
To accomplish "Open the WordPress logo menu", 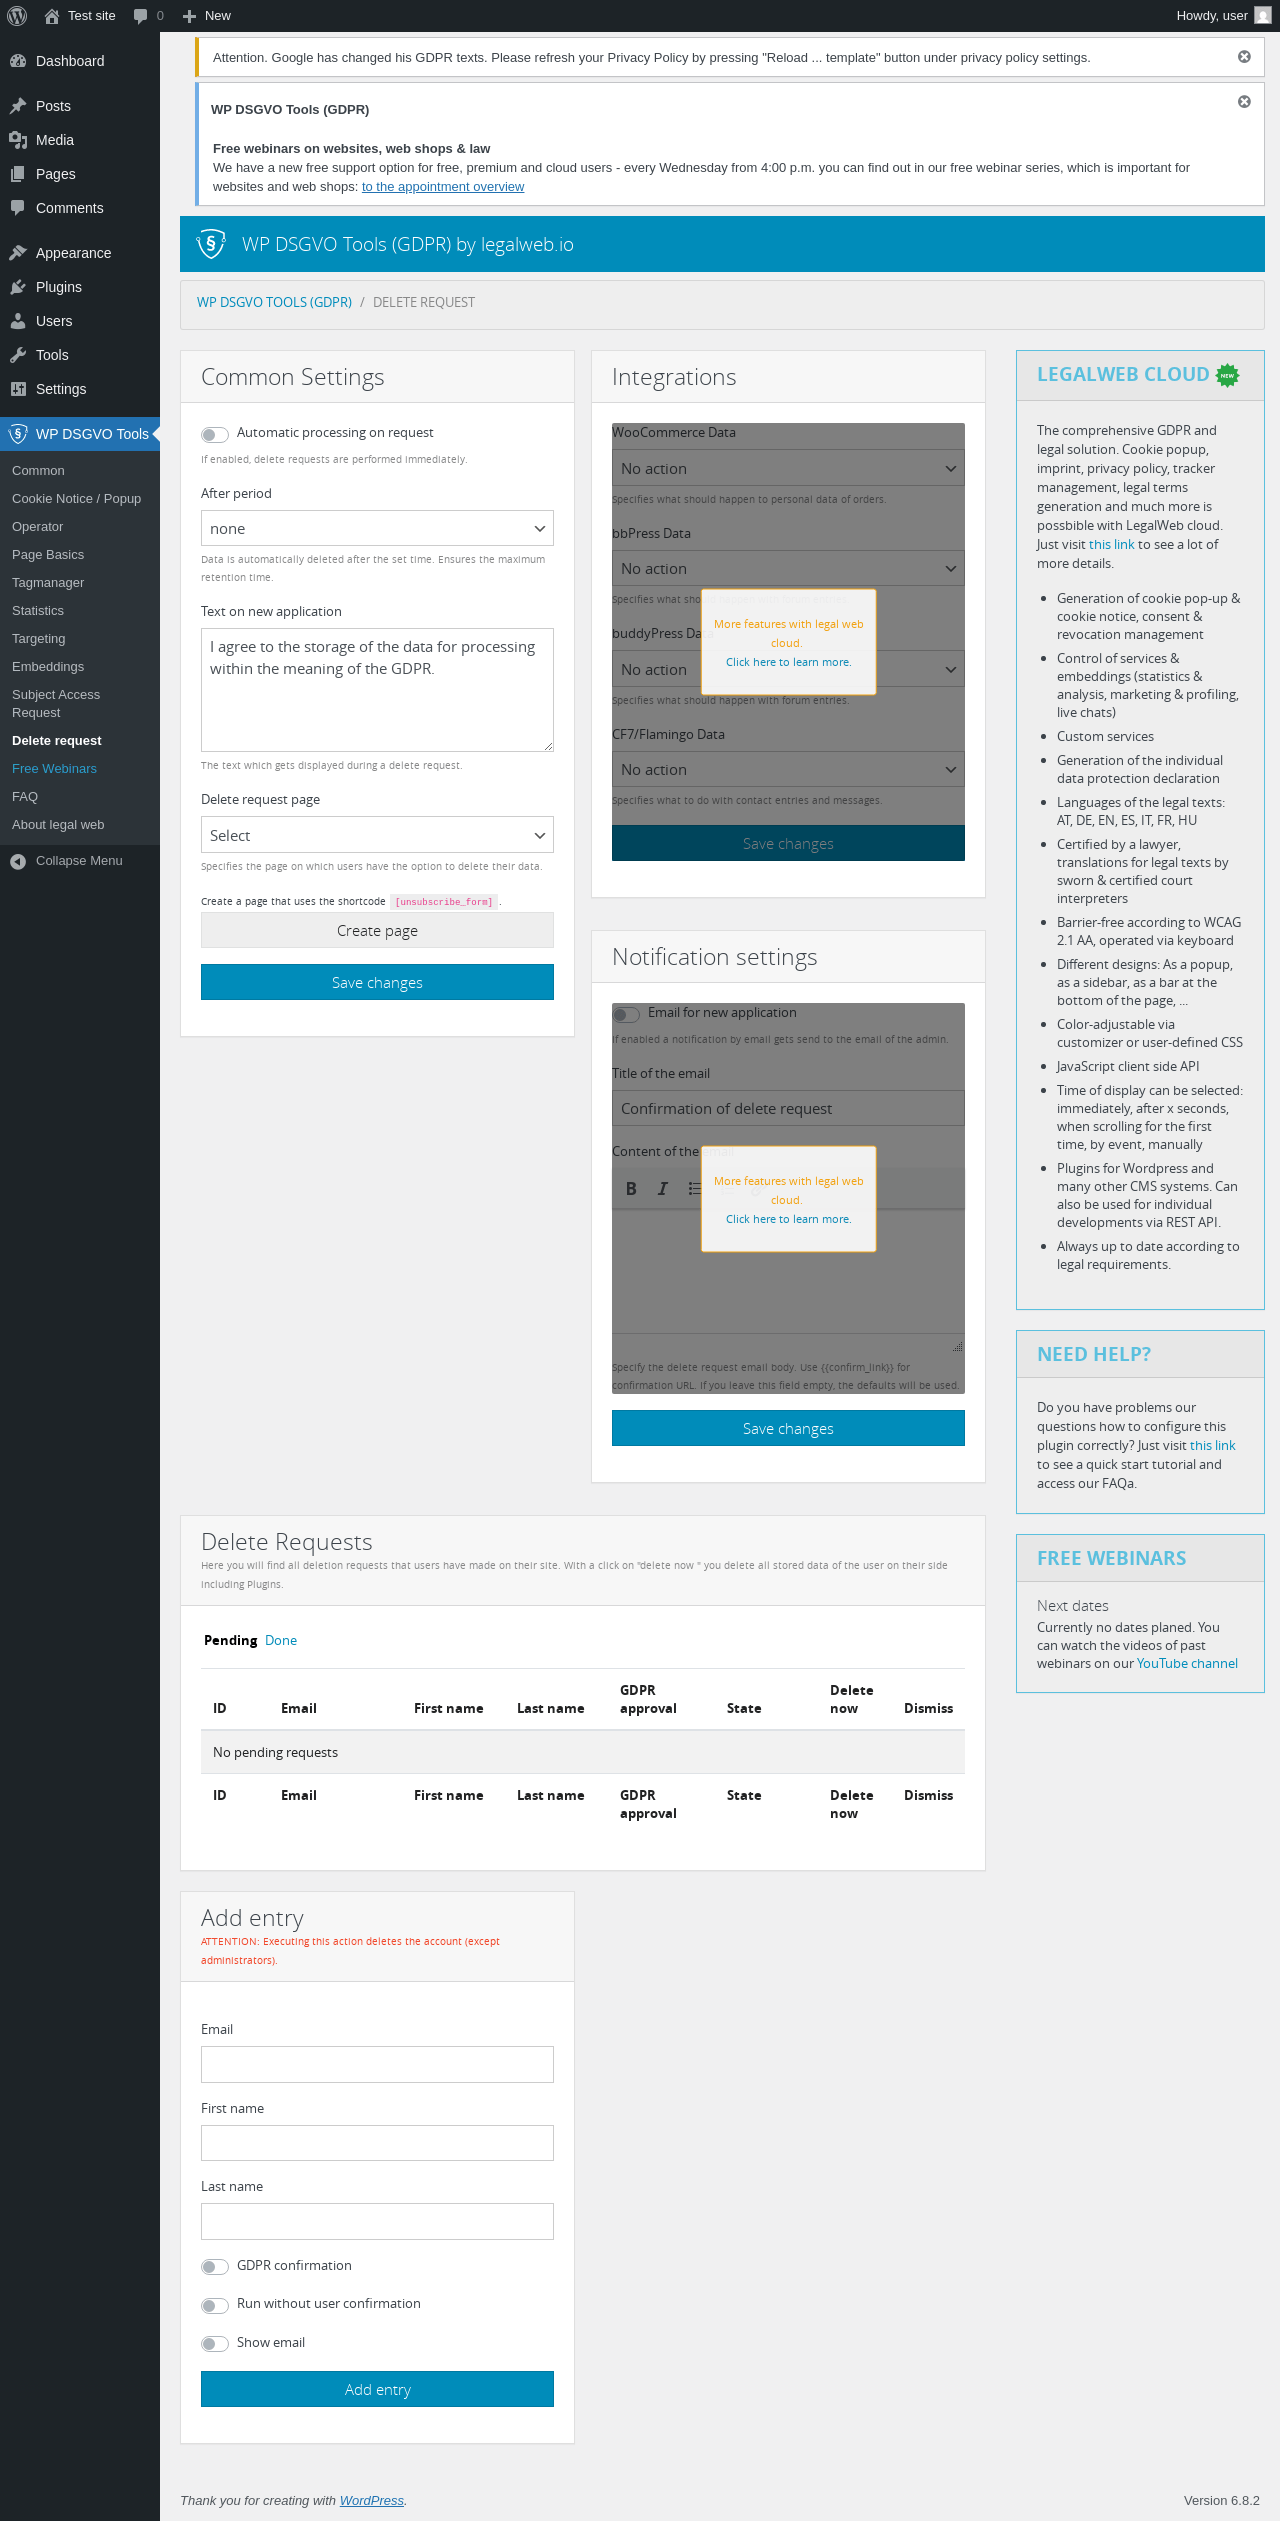I will [x=17, y=16].
